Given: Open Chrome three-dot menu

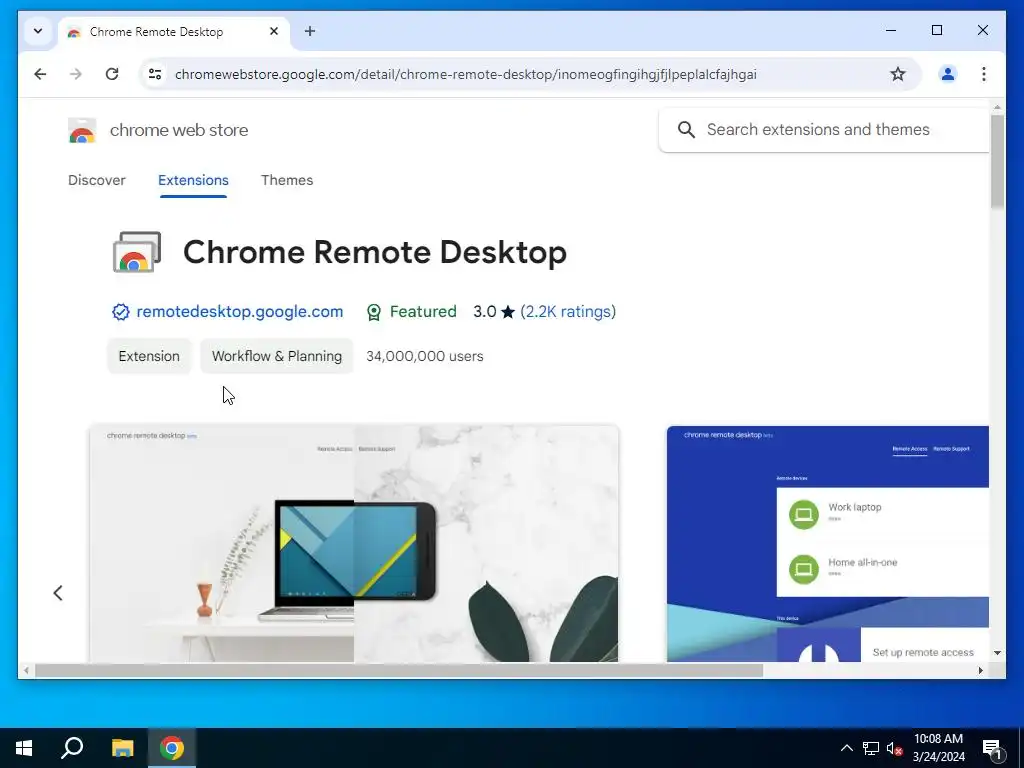Looking at the screenshot, I should click(x=984, y=74).
